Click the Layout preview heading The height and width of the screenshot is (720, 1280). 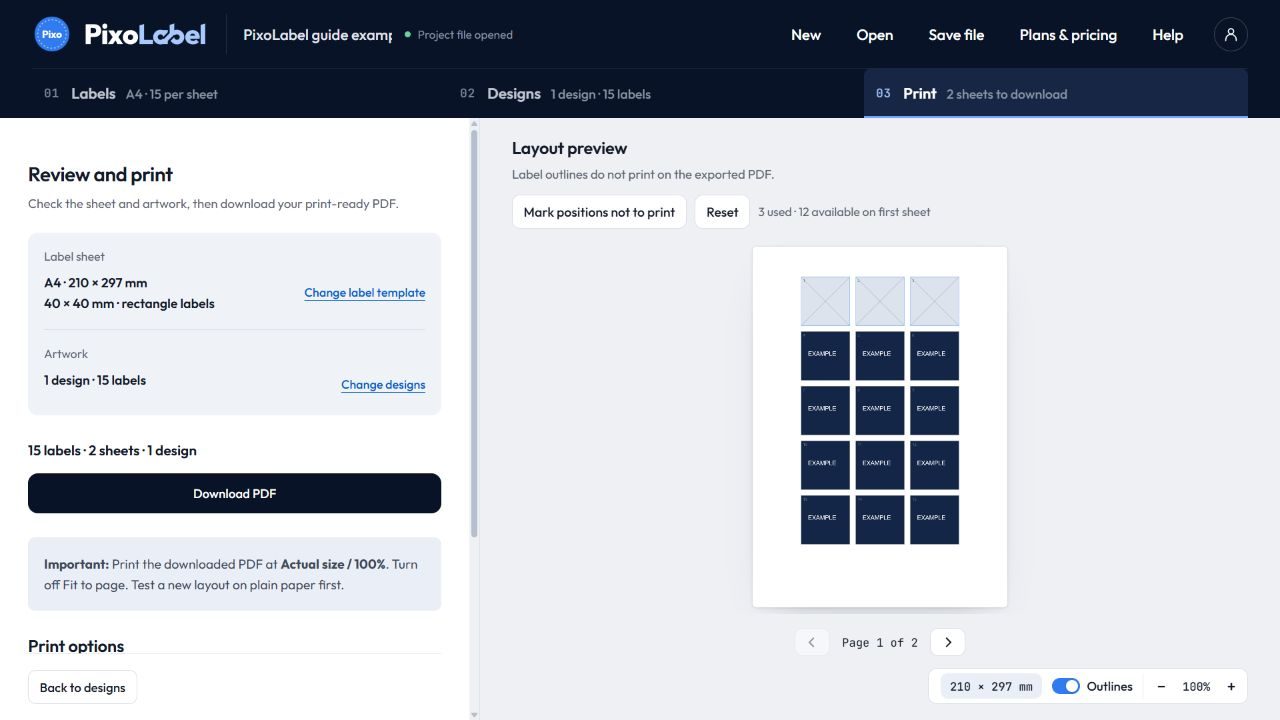tap(569, 148)
